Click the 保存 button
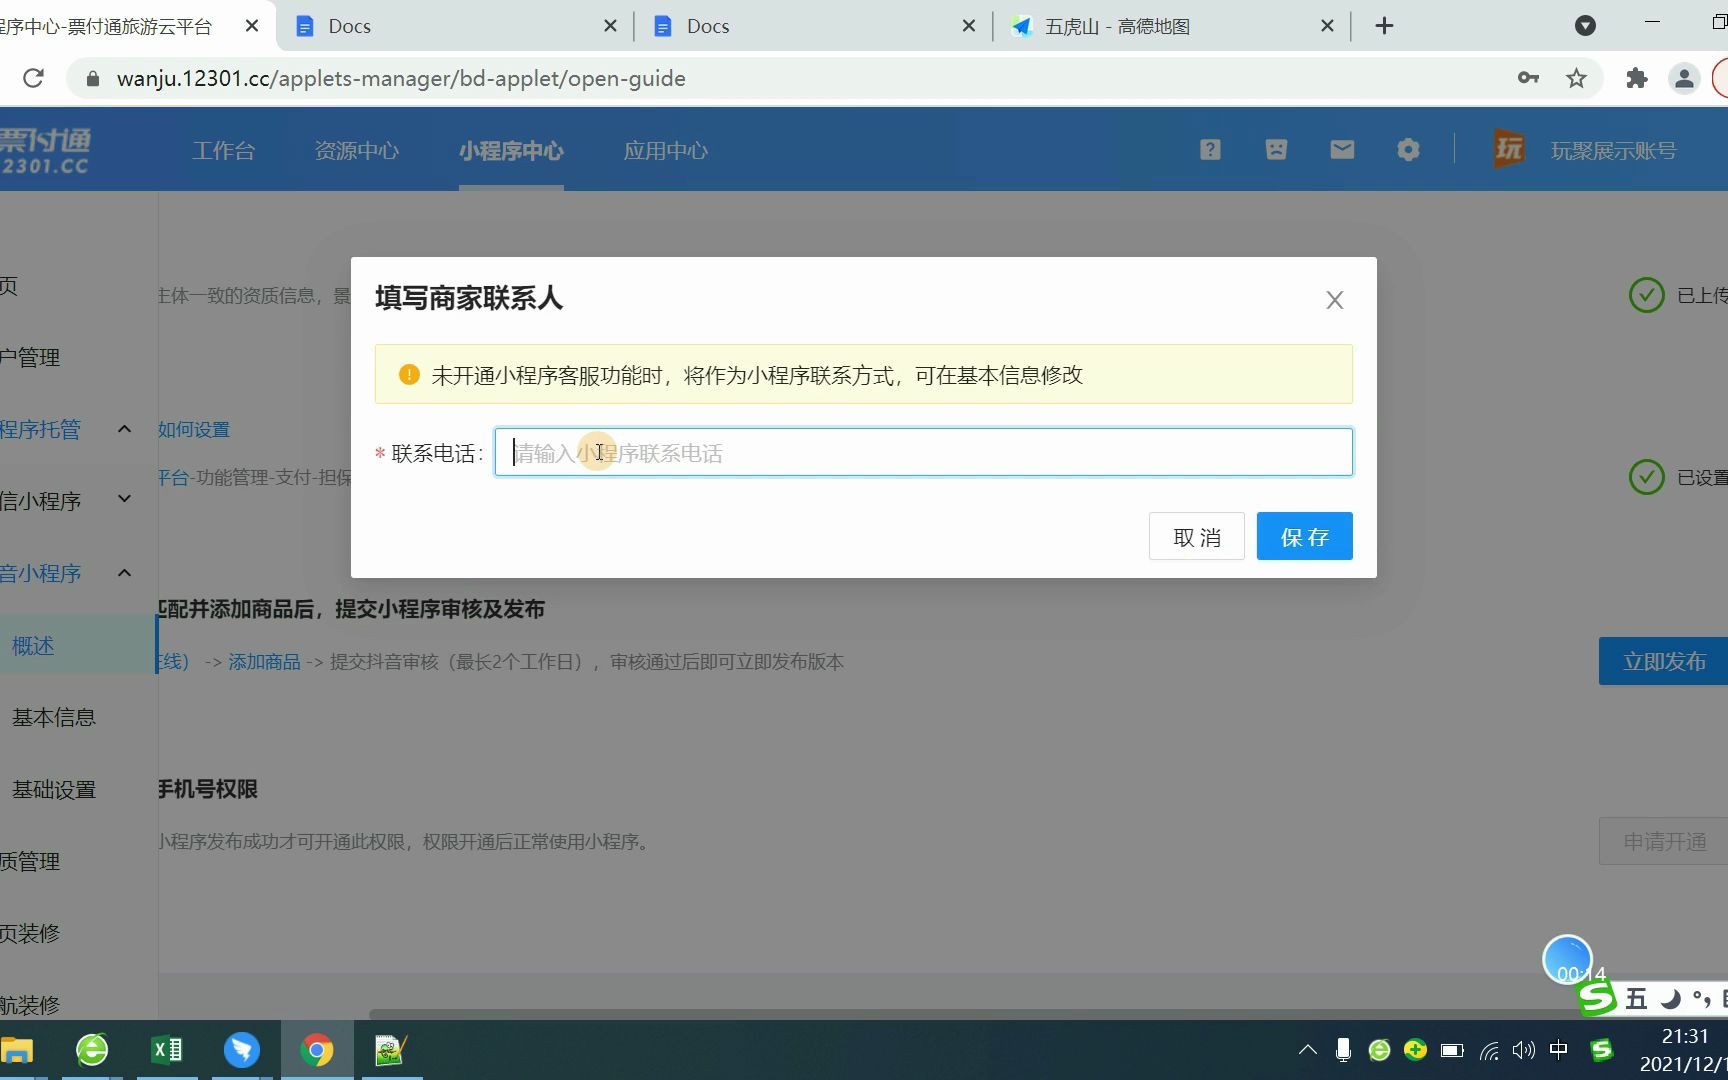The height and width of the screenshot is (1080, 1728). (1304, 537)
